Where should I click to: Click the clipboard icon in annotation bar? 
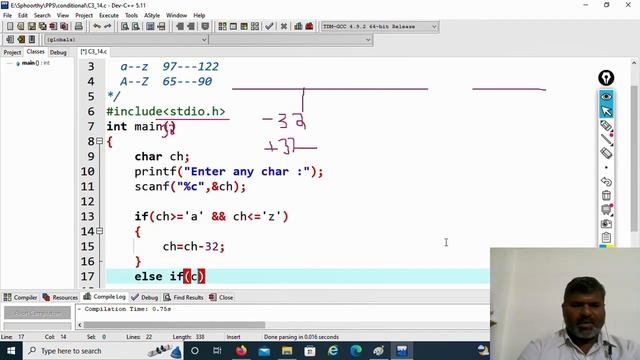pyautogui.click(x=606, y=237)
